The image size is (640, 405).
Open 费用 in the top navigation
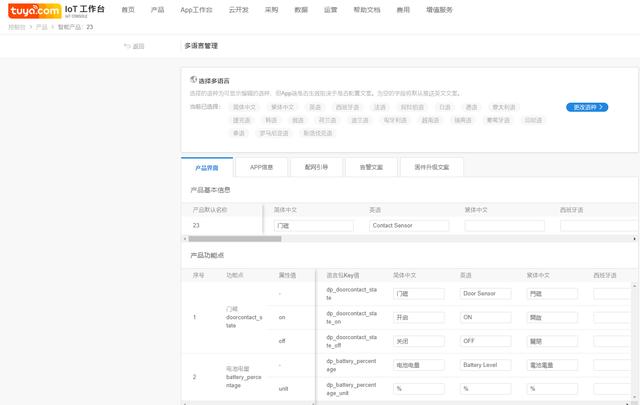tap(403, 10)
